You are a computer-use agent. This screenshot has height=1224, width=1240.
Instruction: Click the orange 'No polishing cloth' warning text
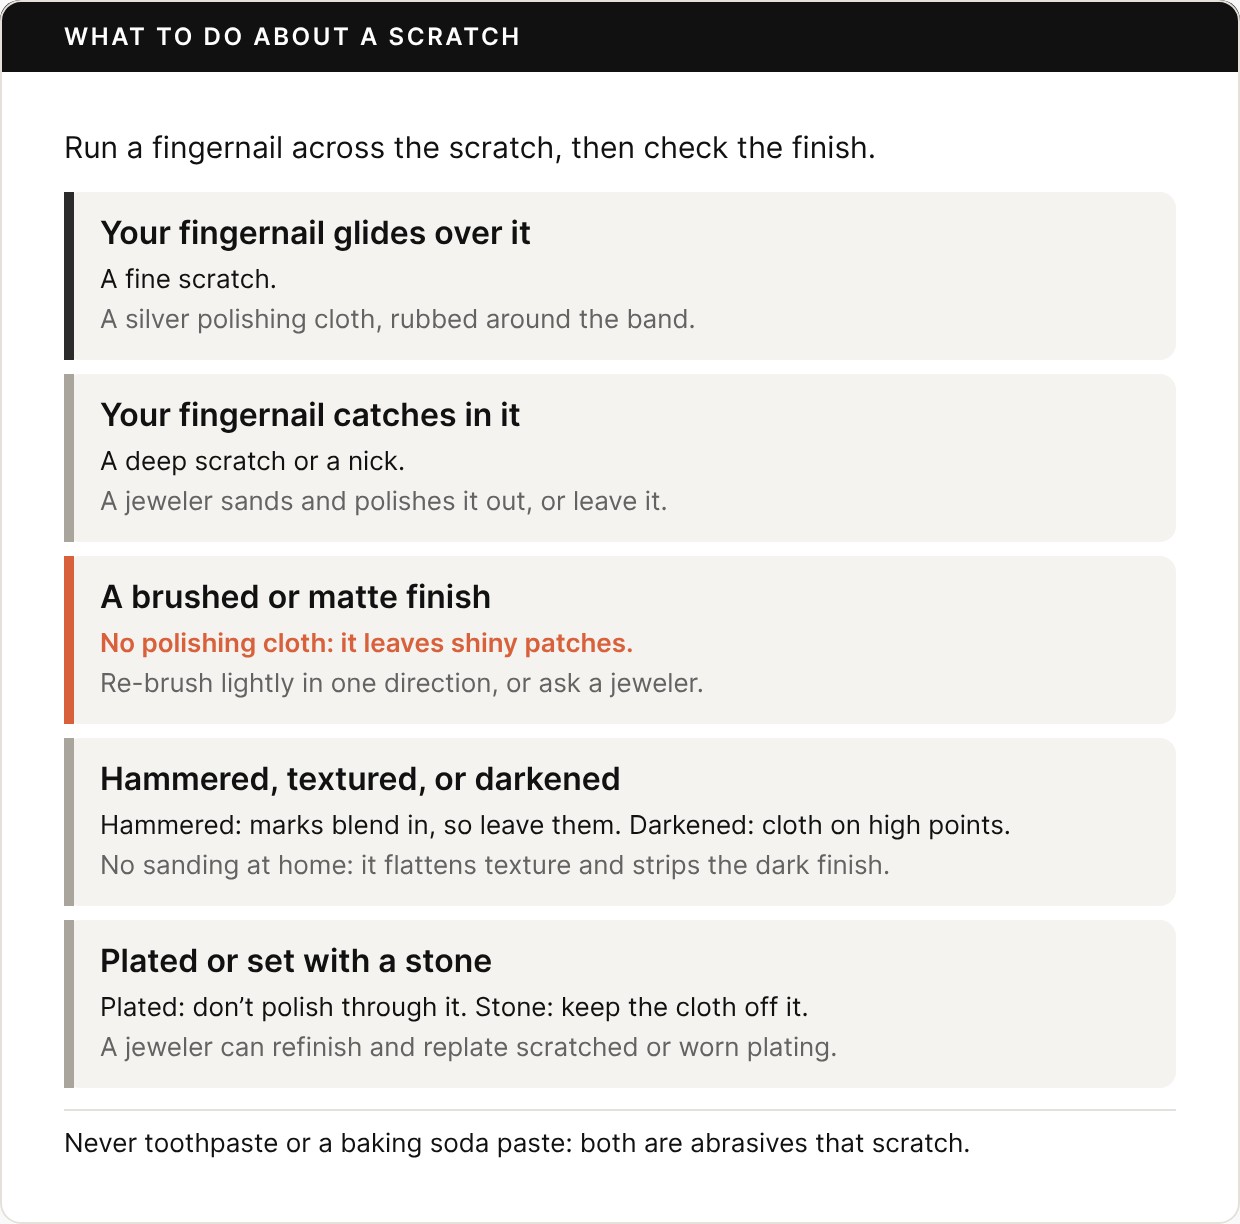tap(367, 643)
